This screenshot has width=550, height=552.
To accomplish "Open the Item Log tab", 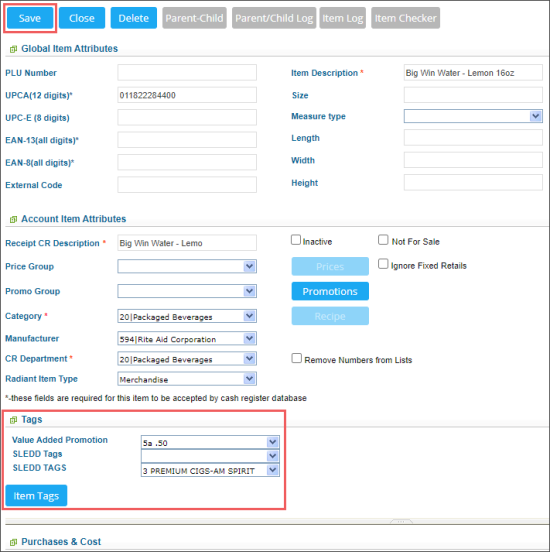I will coord(342,18).
